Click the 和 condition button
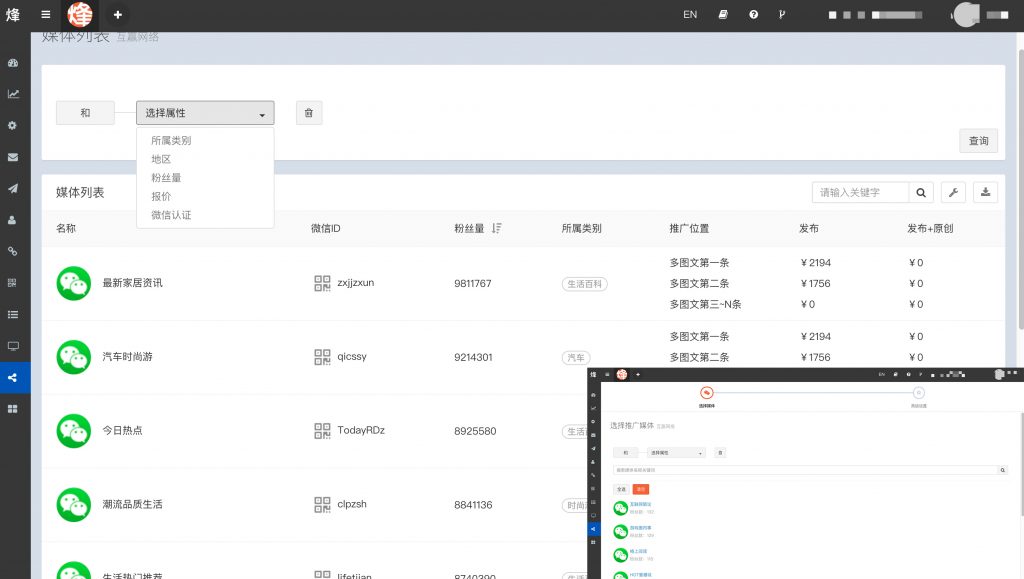 pos(86,113)
